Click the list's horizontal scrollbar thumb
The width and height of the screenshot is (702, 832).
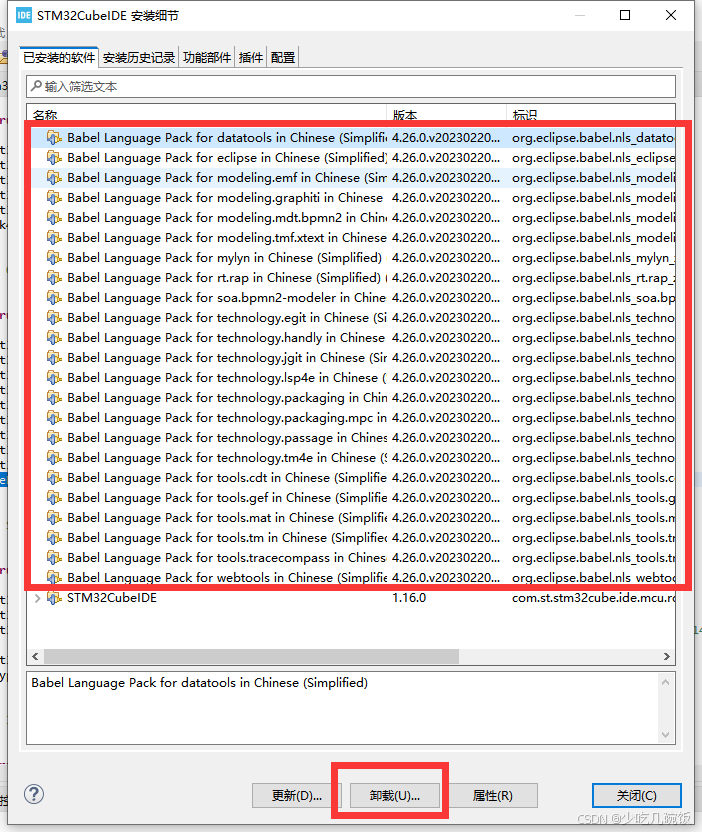point(252,656)
